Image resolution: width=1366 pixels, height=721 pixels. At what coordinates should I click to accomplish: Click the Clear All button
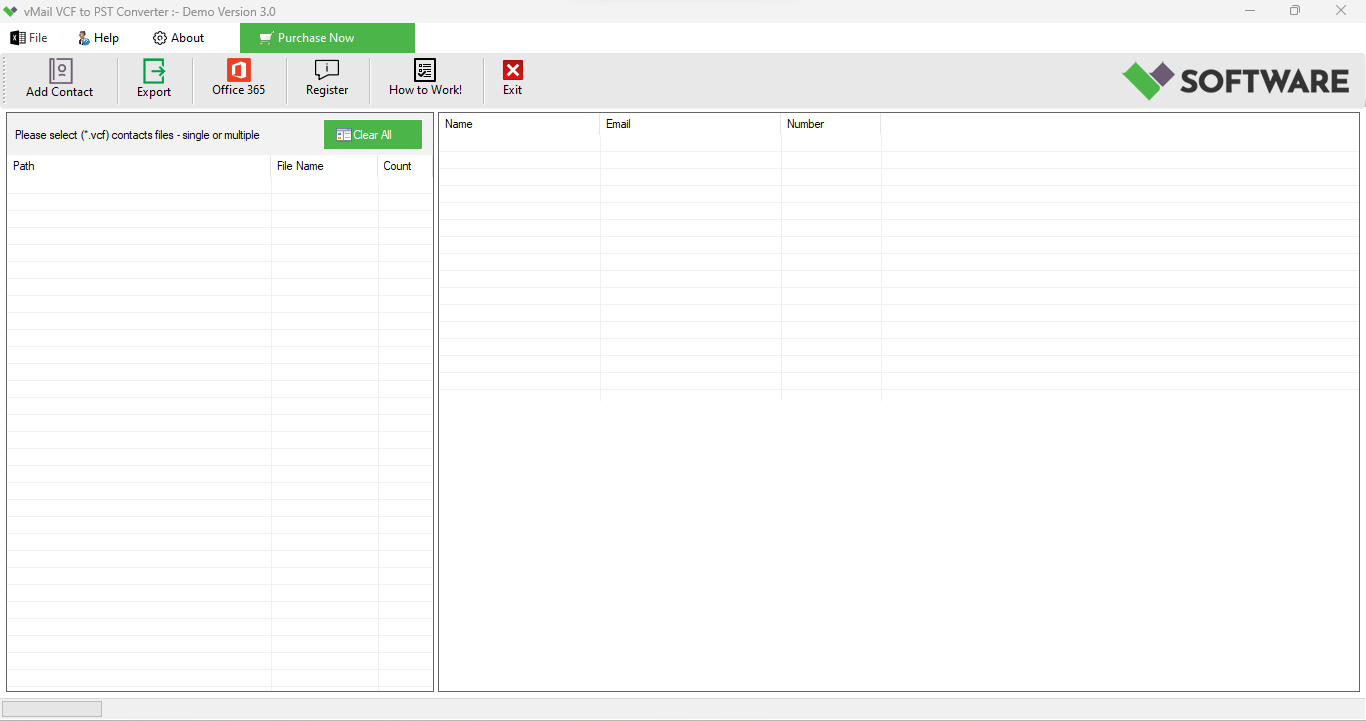tap(373, 135)
